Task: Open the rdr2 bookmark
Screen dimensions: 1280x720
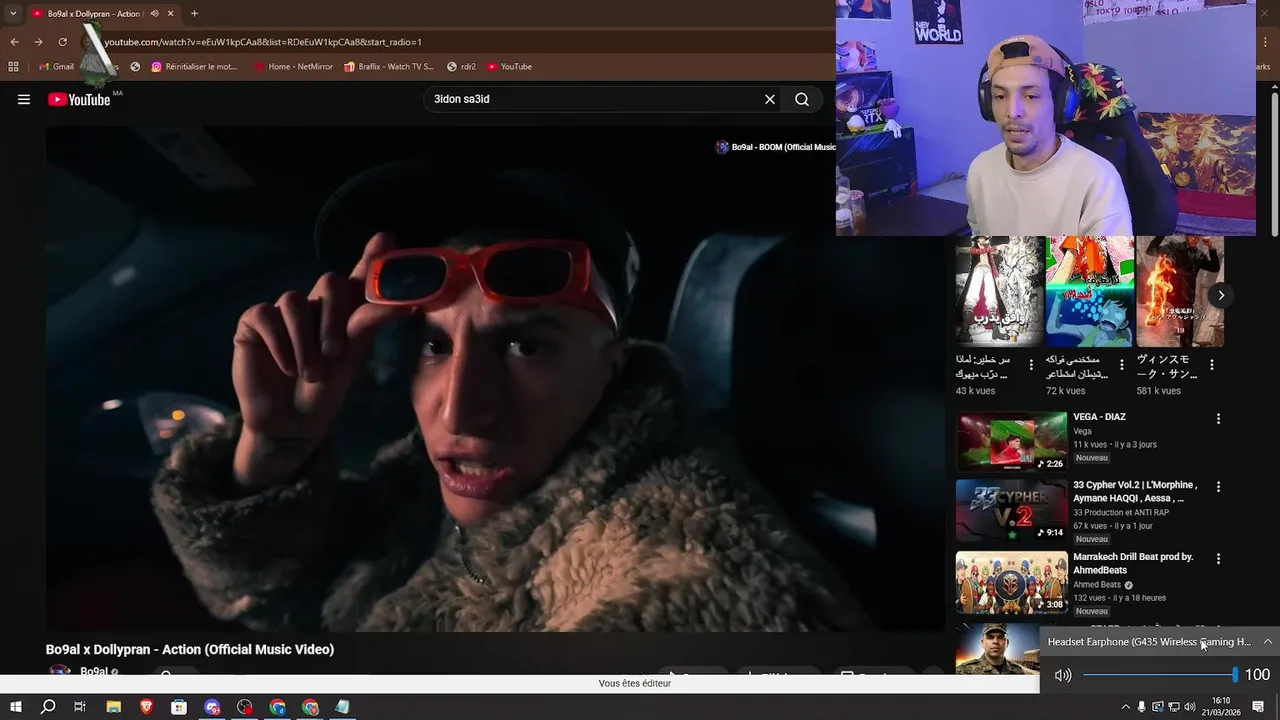Action: [x=461, y=67]
